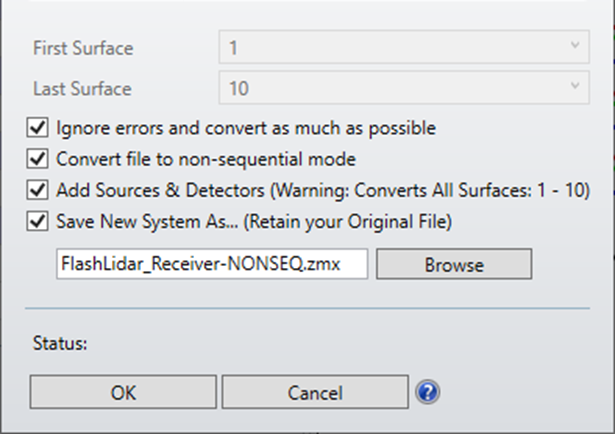Click the blue help question mark icon
This screenshot has height=434, width=615.
pyautogui.click(x=430, y=392)
